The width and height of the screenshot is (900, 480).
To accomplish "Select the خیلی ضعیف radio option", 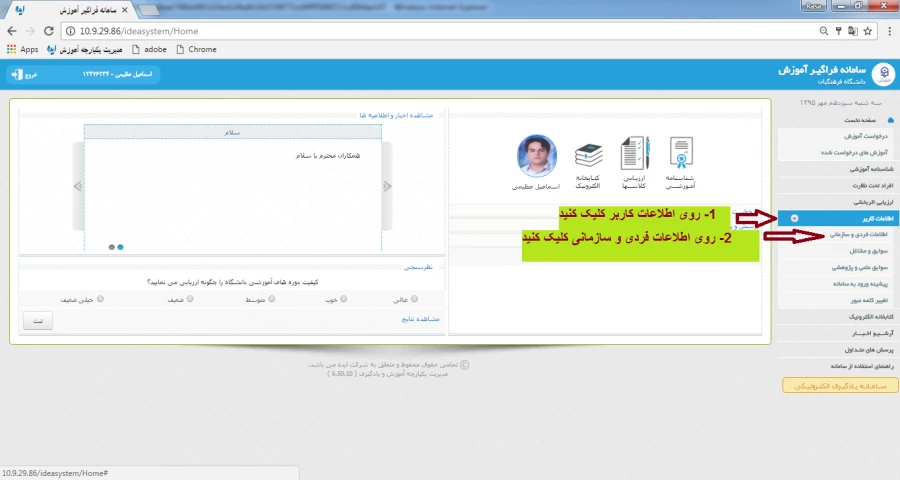I will (100, 299).
